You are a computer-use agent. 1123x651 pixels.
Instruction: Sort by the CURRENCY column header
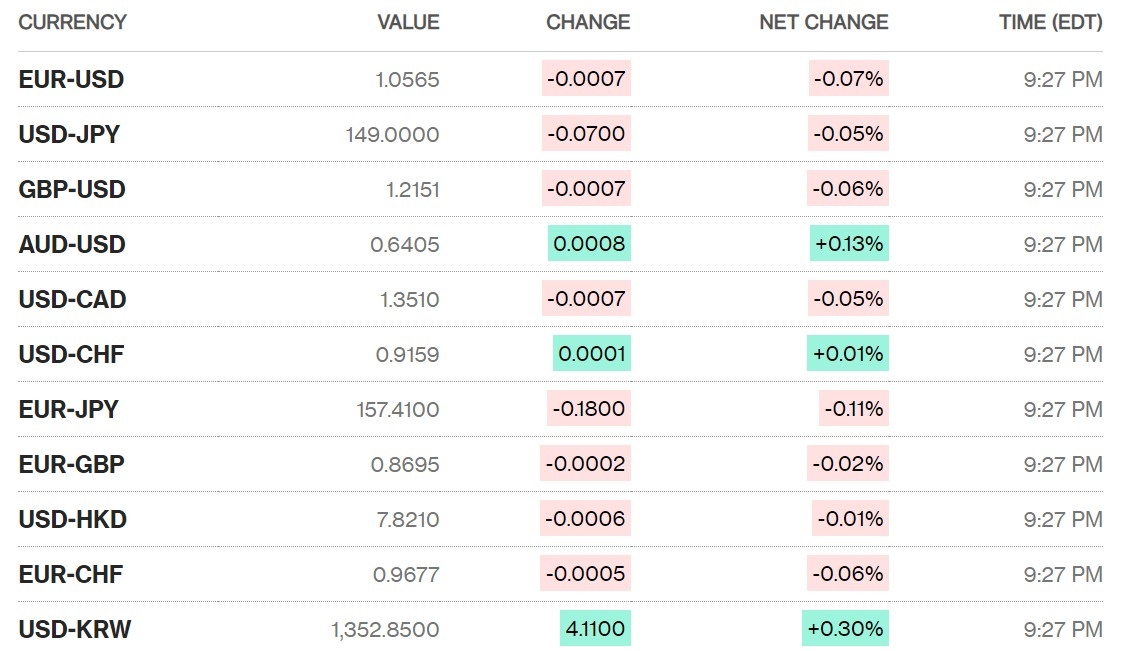pyautogui.click(x=72, y=22)
